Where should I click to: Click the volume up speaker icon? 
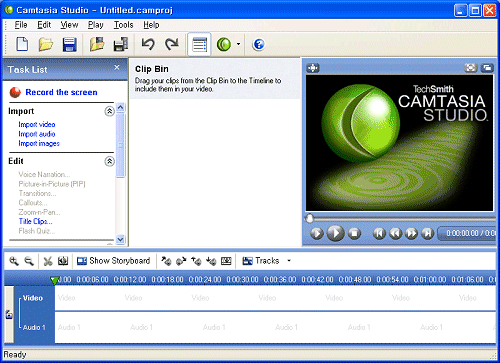pos(196,261)
